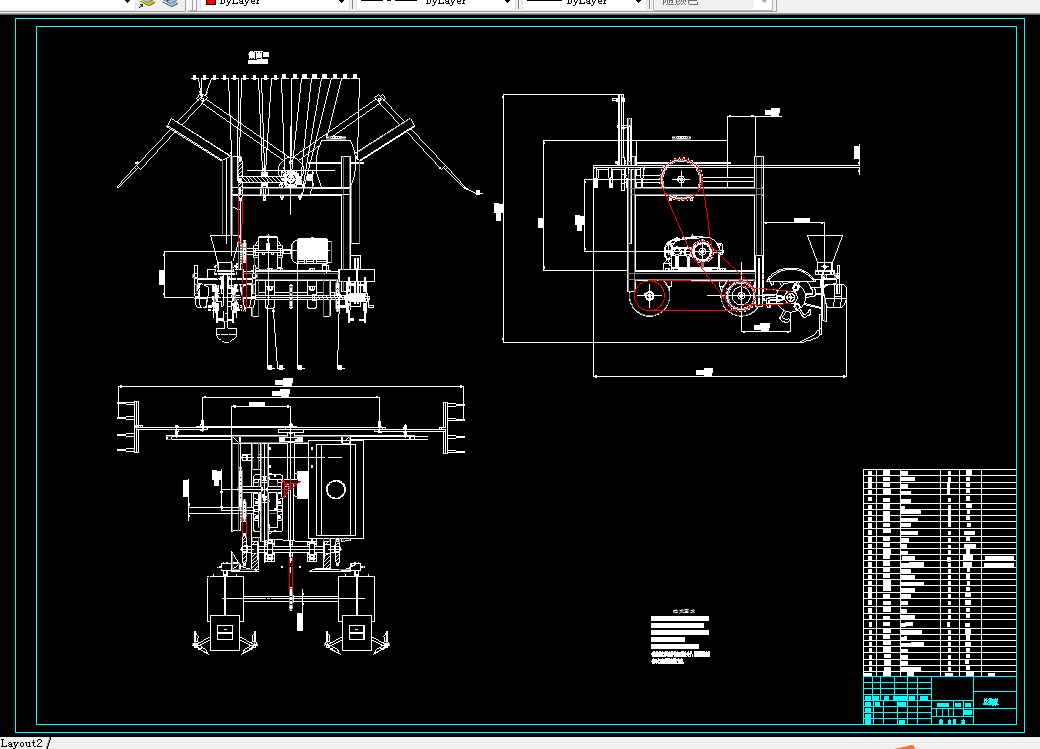
Task: Switch to the Layout2 tab
Action: 22,743
